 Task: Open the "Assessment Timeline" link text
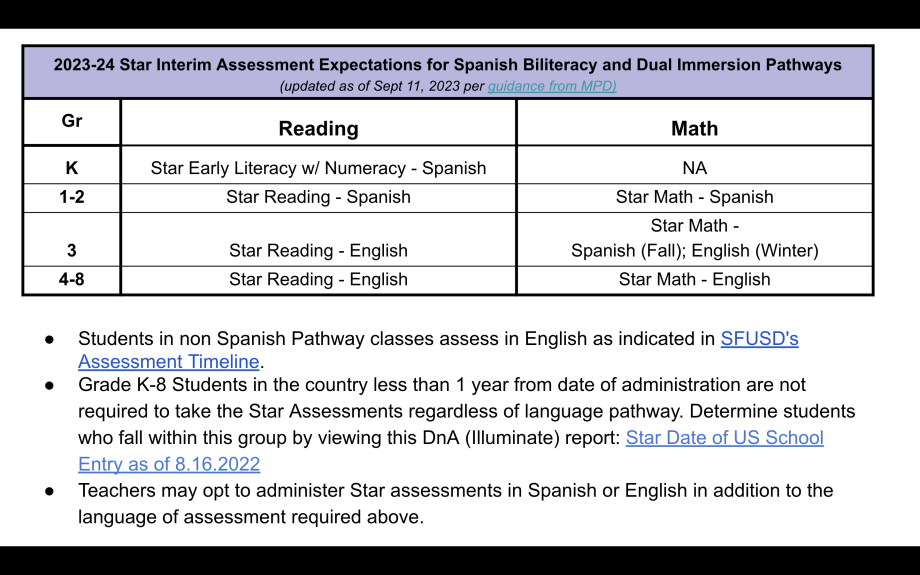[168, 362]
